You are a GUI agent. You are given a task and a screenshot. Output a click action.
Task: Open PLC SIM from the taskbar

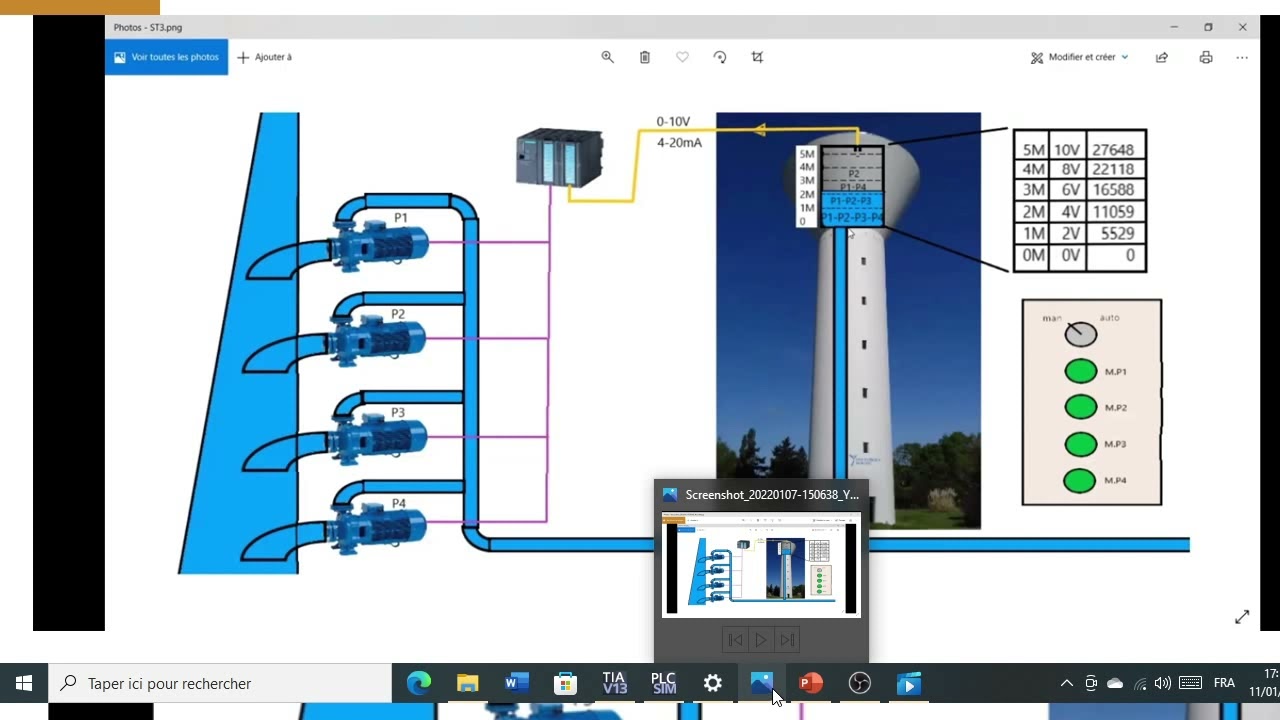(x=664, y=683)
